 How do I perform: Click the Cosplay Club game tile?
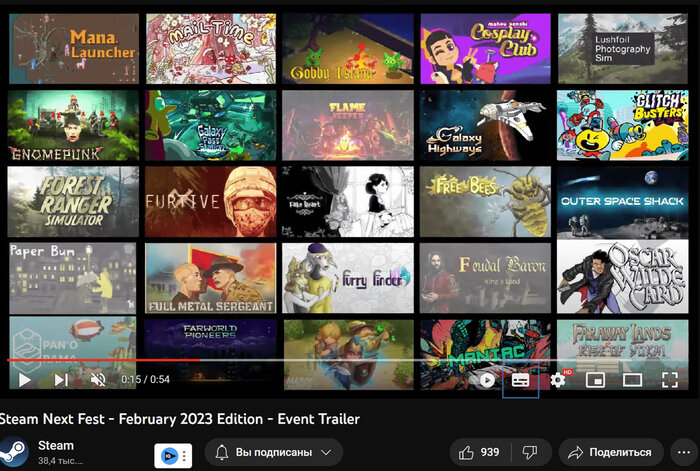point(485,48)
